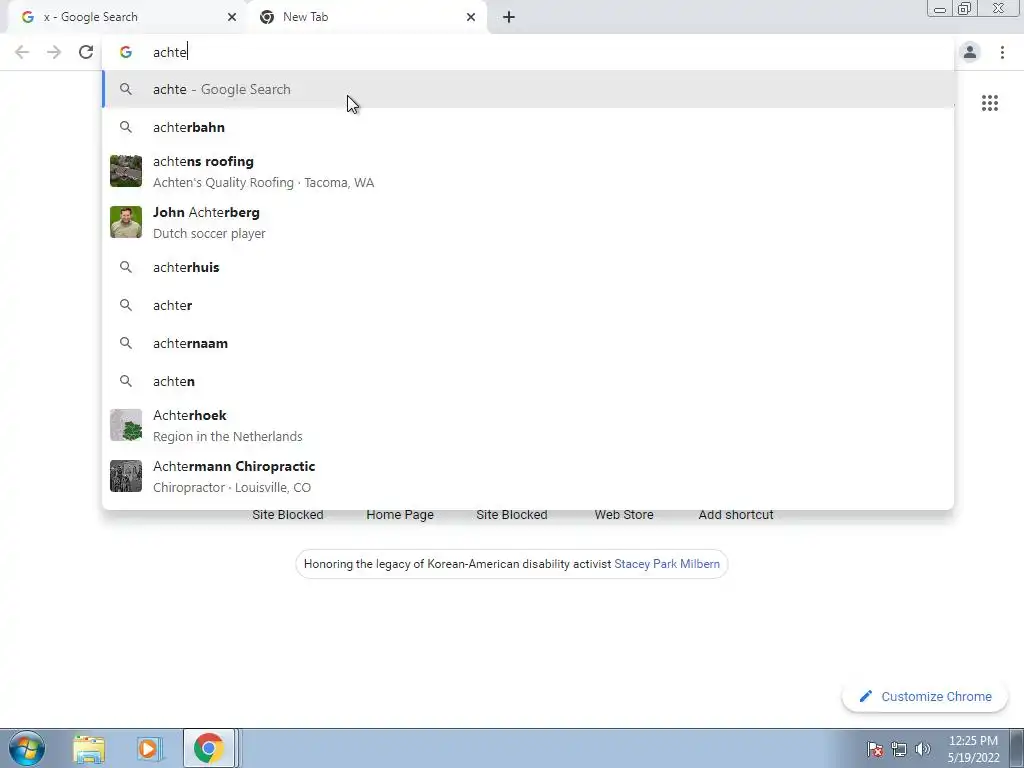Open the Windows Start menu
The width and height of the screenshot is (1024, 768).
[x=26, y=748]
